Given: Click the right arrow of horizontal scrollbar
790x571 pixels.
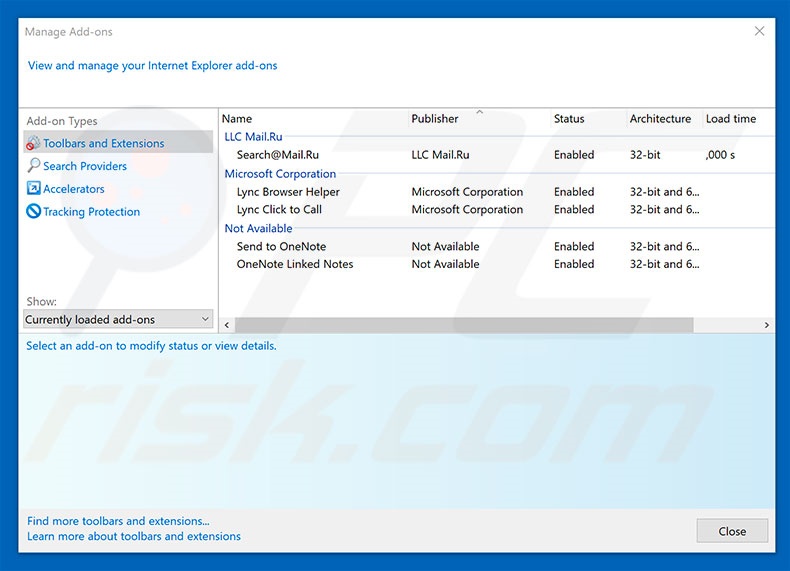Looking at the screenshot, I should click(767, 325).
